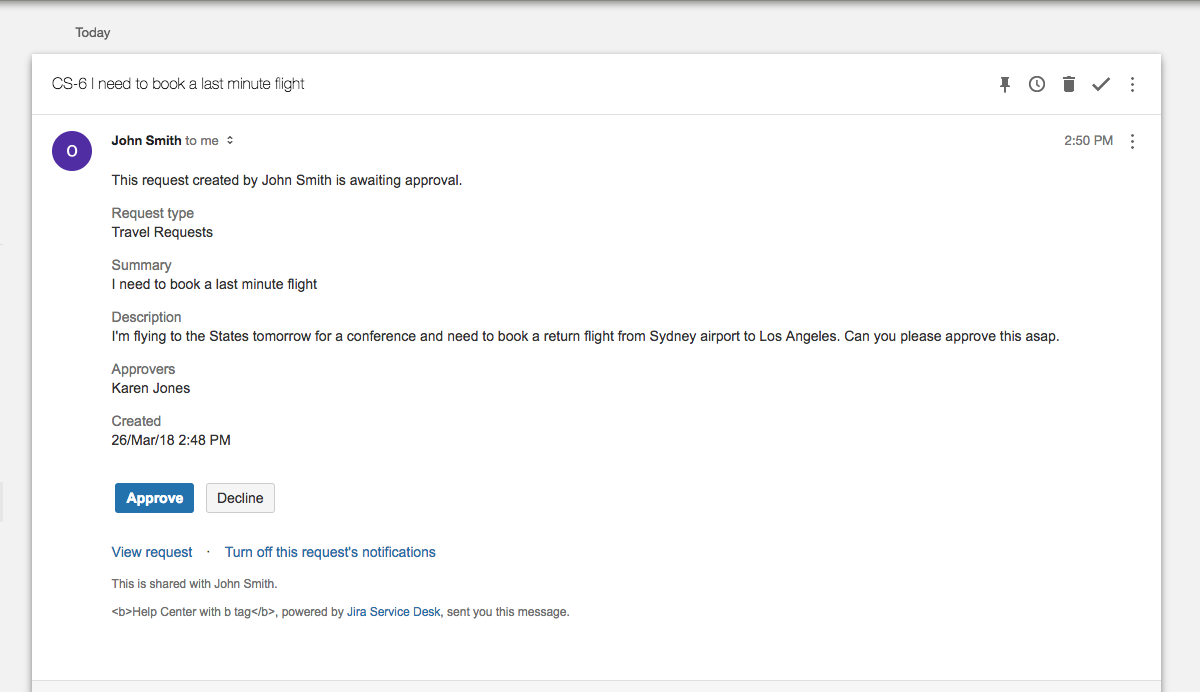Pin this conversation
Image resolution: width=1200 pixels, height=692 pixels.
click(1004, 84)
